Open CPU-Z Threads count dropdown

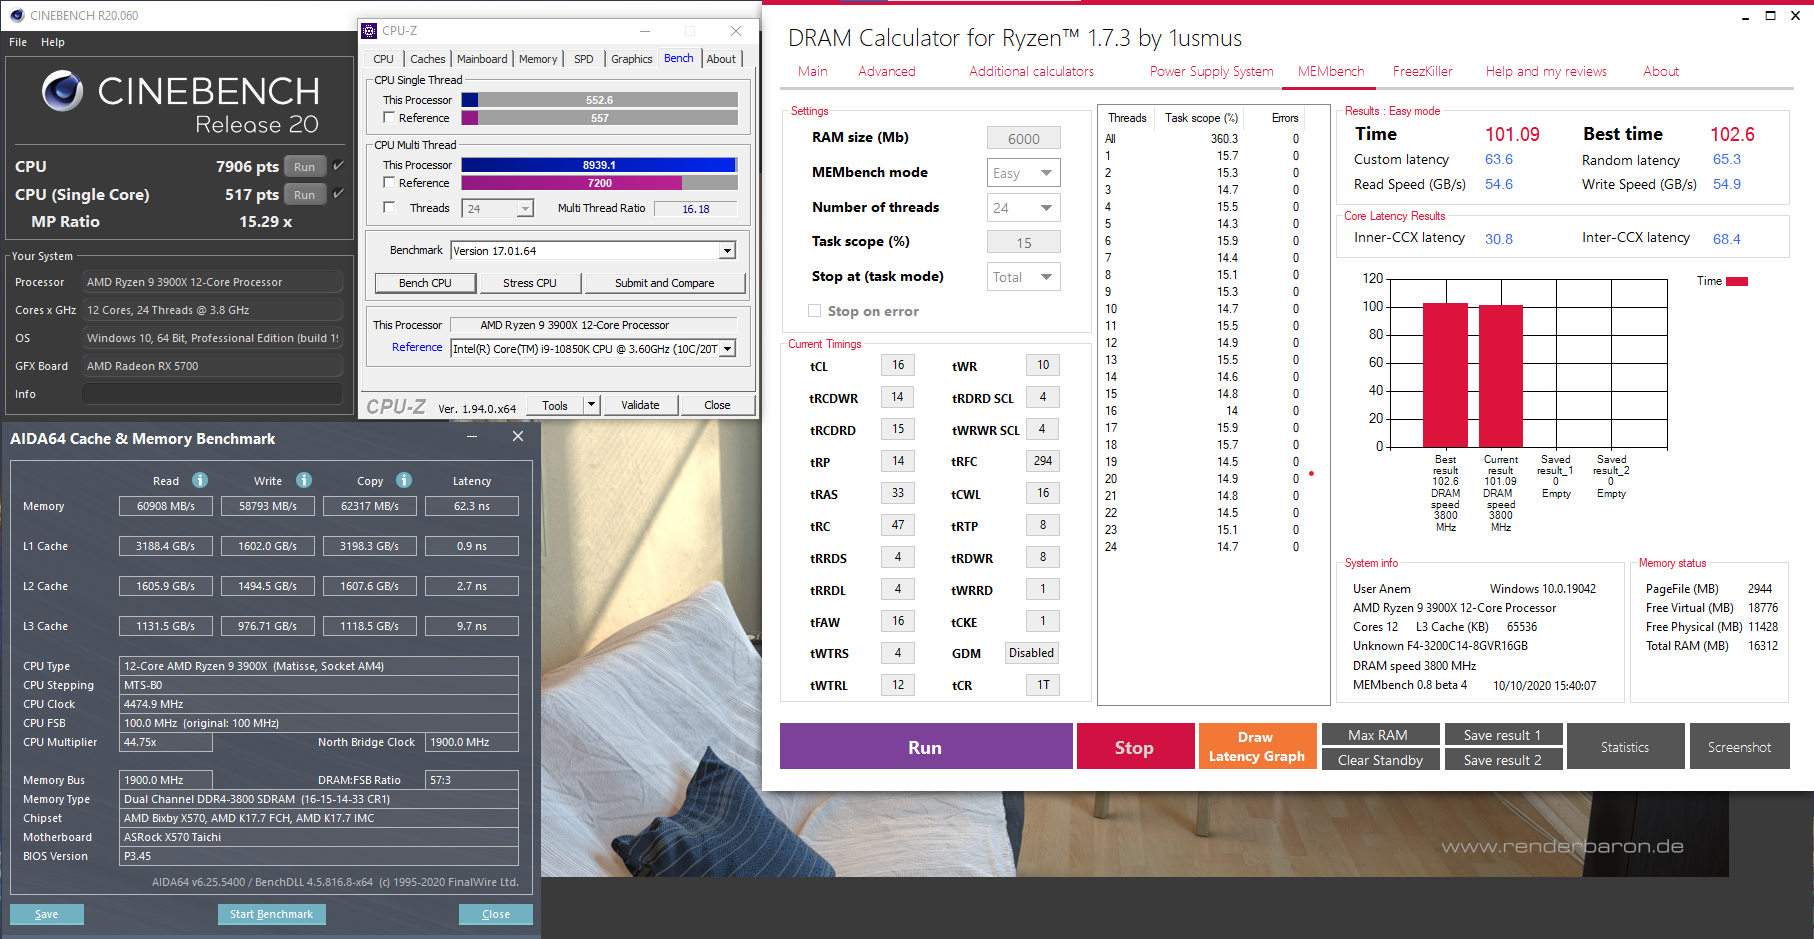click(x=525, y=209)
